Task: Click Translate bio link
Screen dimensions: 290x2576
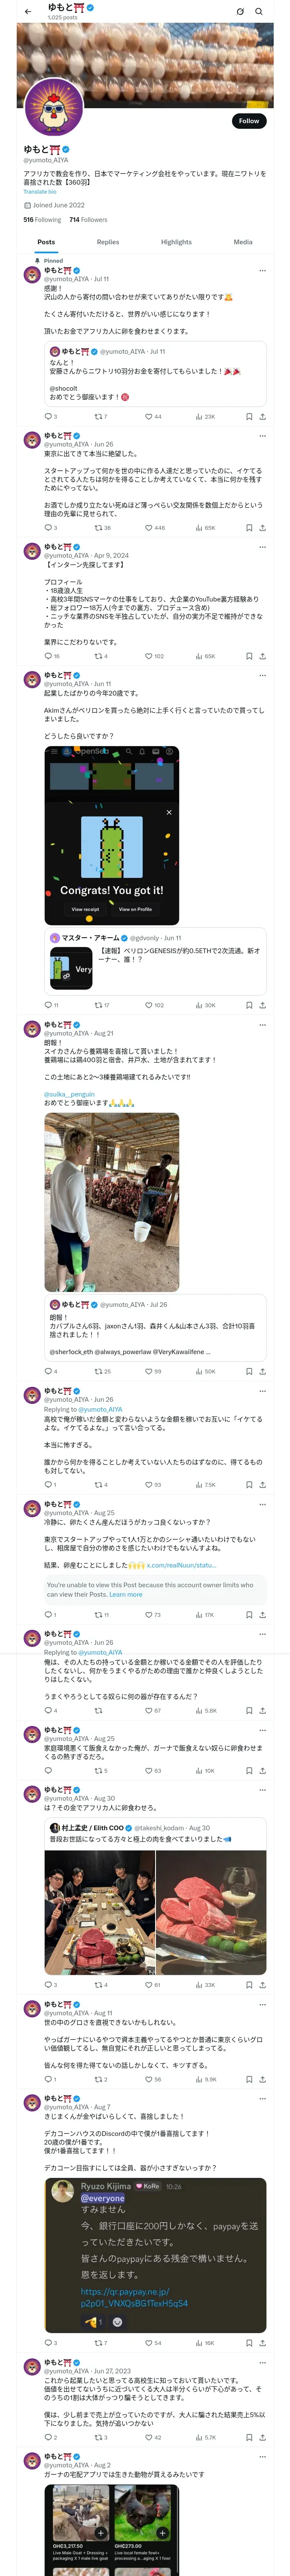Action: [x=40, y=192]
